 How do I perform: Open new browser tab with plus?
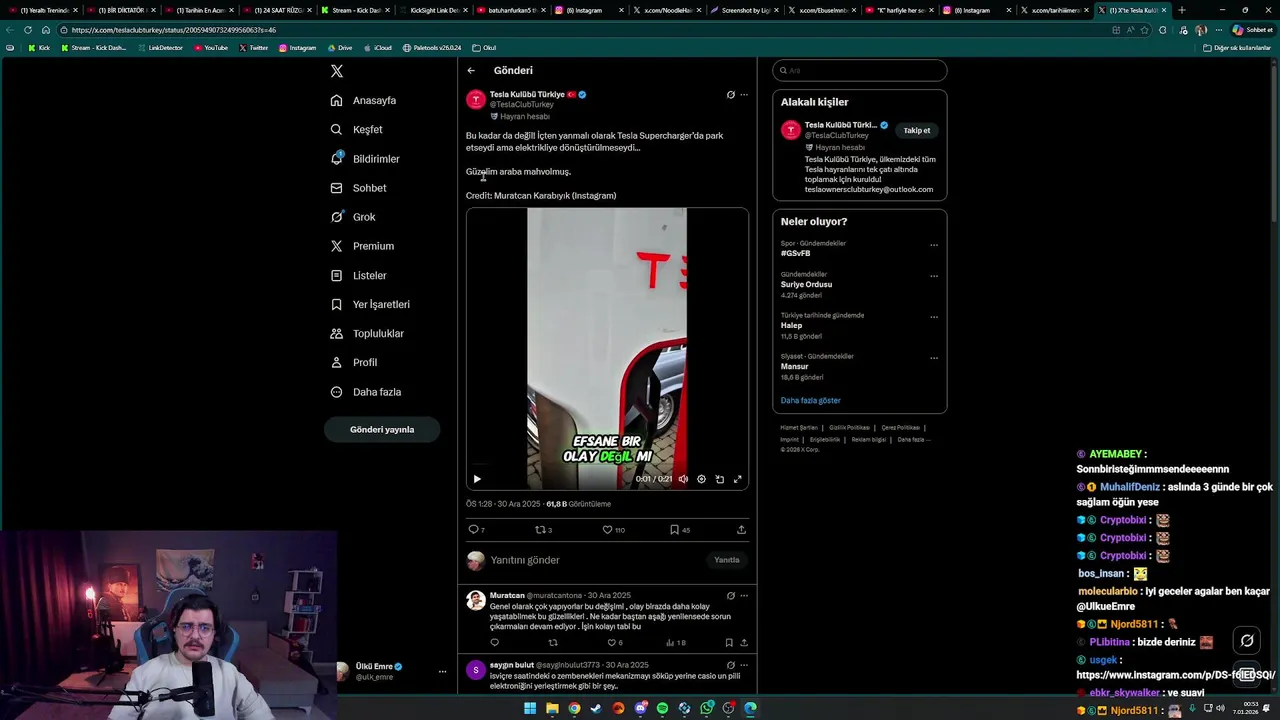pyautogui.click(x=1182, y=10)
